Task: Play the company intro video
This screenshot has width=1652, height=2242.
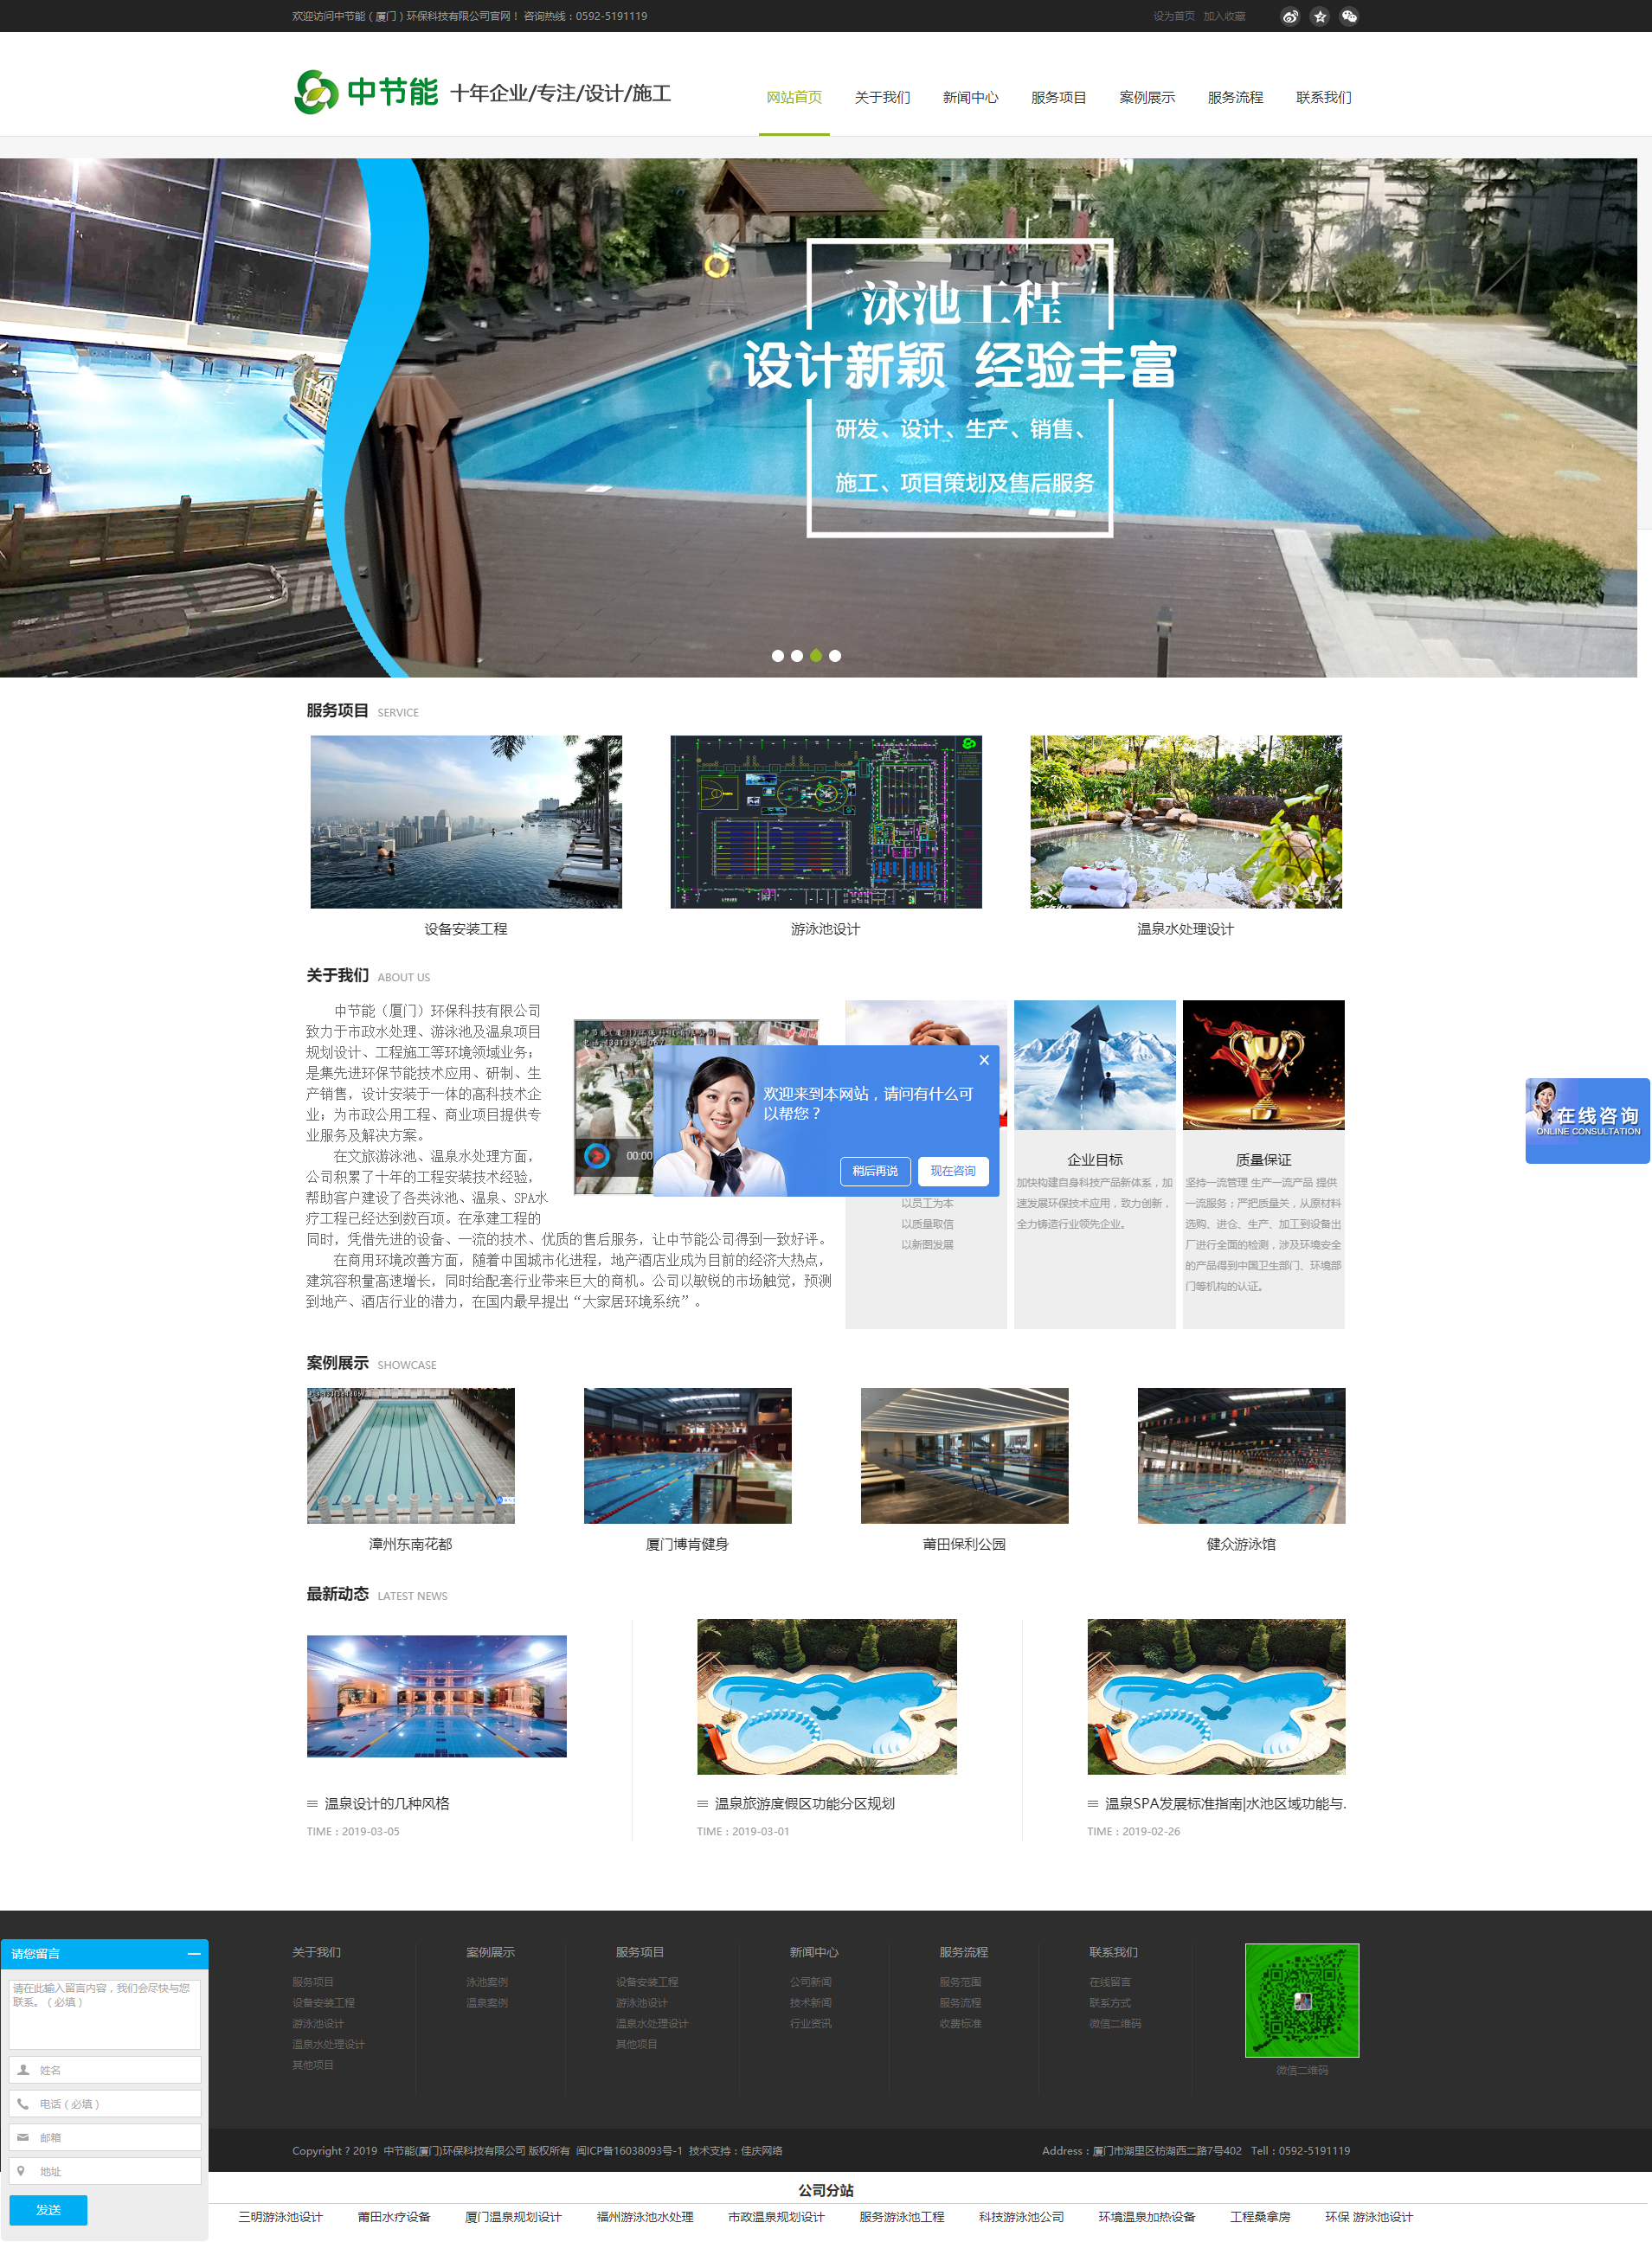Action: click(x=596, y=1155)
